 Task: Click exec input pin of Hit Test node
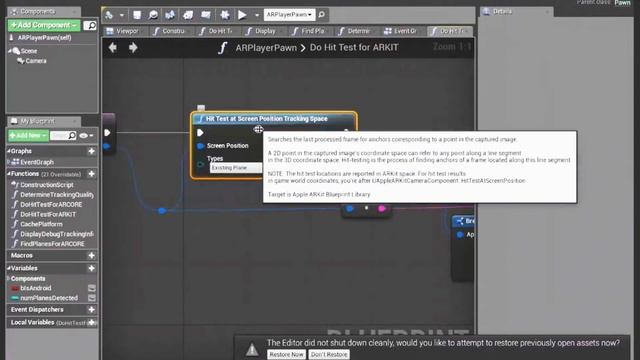[x=200, y=133]
